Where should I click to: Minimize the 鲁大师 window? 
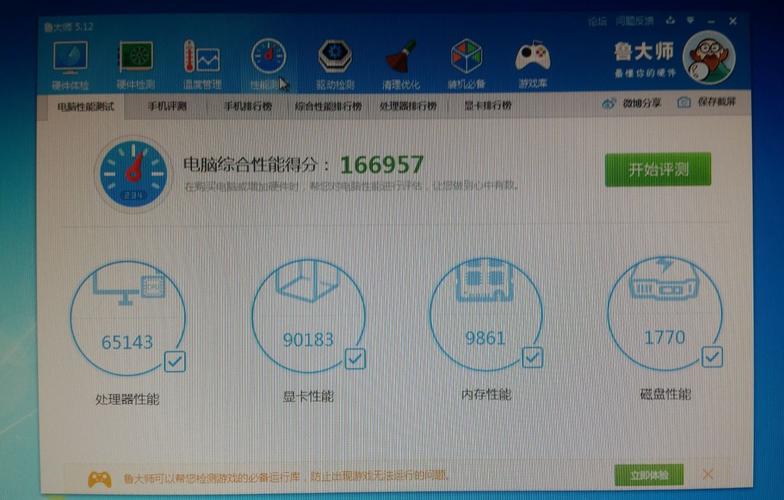click(712, 21)
